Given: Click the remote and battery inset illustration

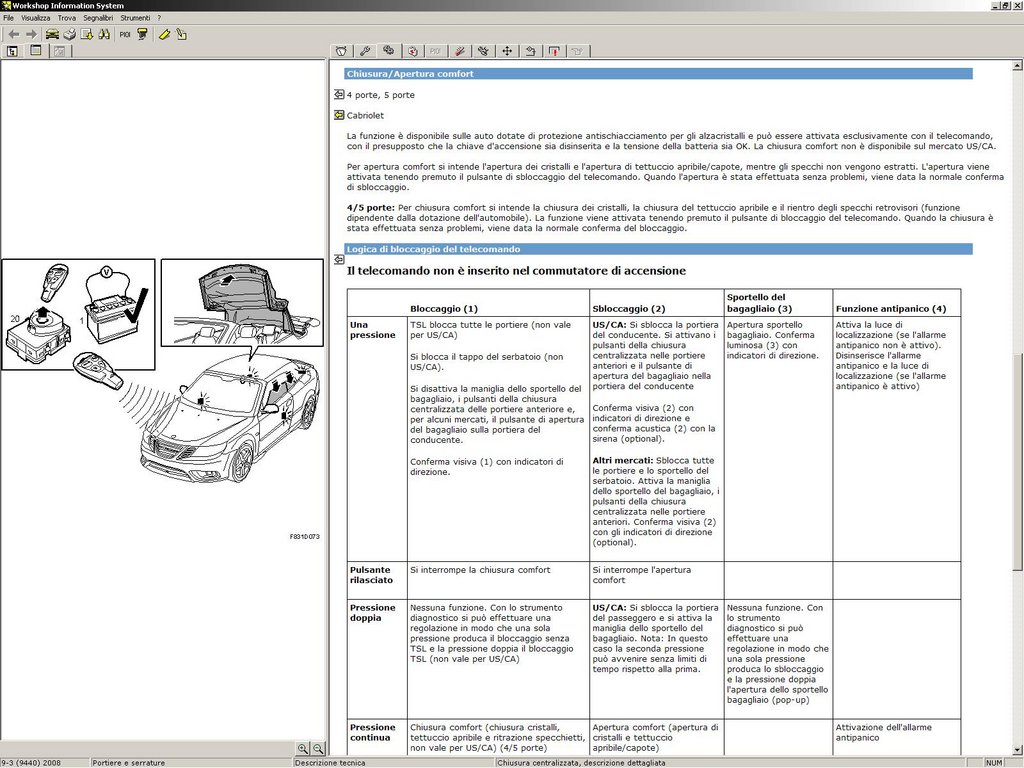Looking at the screenshot, I should [78, 314].
